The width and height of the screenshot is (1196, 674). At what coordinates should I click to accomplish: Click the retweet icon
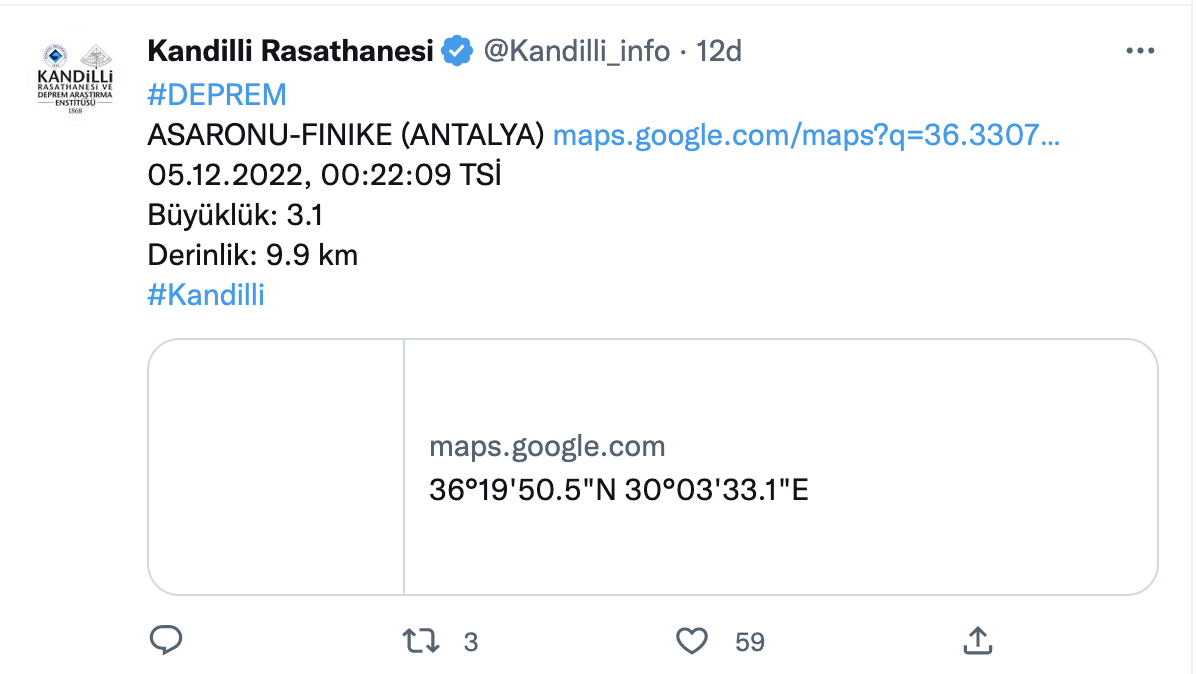click(424, 640)
